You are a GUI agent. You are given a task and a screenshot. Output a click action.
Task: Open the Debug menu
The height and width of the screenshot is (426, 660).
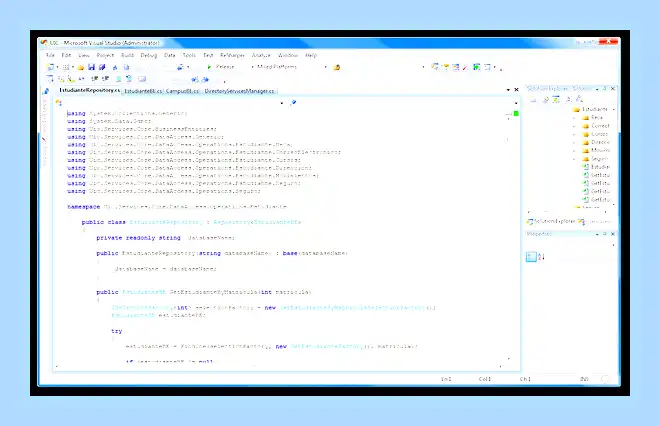149,55
